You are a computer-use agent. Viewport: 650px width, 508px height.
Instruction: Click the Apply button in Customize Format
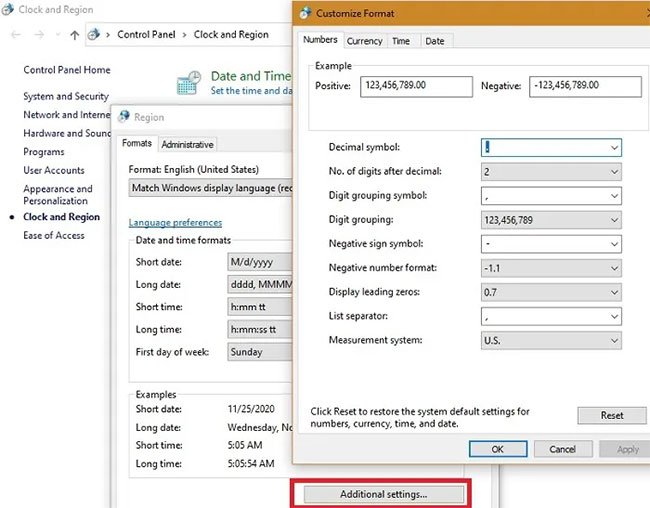coord(624,449)
